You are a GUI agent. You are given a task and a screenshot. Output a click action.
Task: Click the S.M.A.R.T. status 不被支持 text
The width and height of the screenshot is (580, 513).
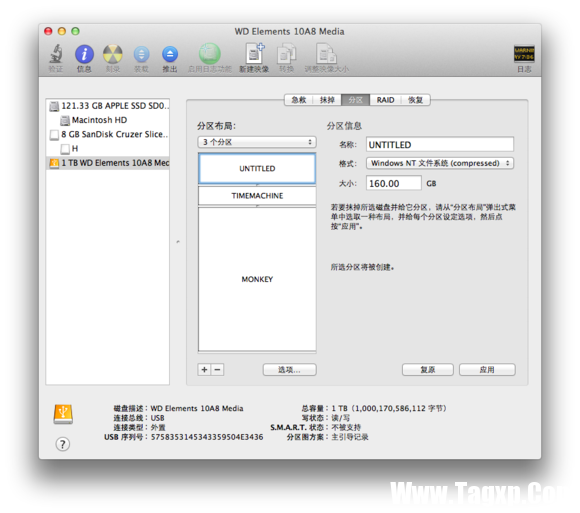coord(346,428)
